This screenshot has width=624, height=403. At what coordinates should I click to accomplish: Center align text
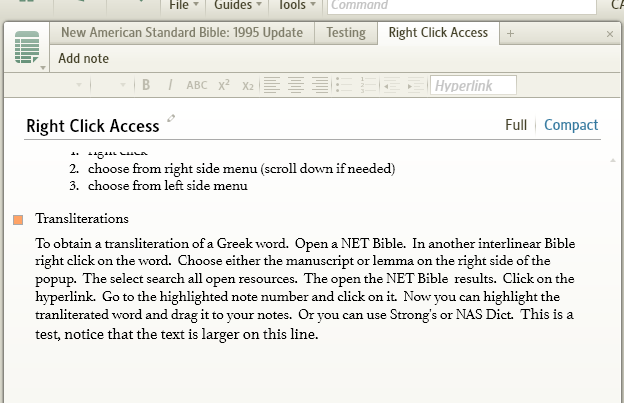pyautogui.click(x=296, y=85)
